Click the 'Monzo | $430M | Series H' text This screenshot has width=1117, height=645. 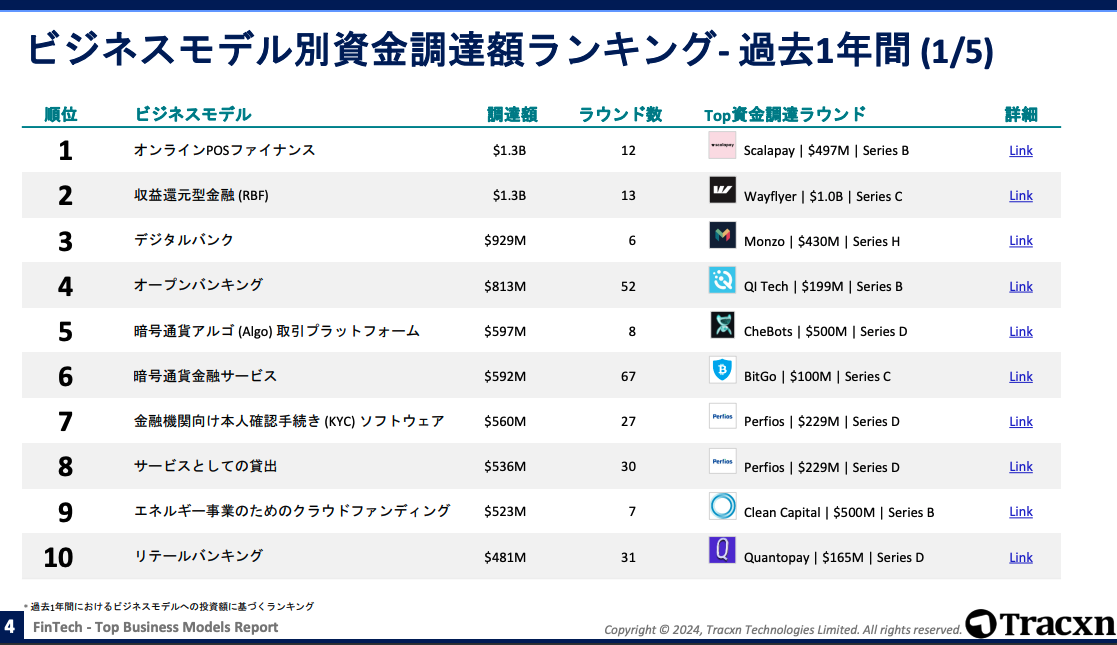(821, 242)
